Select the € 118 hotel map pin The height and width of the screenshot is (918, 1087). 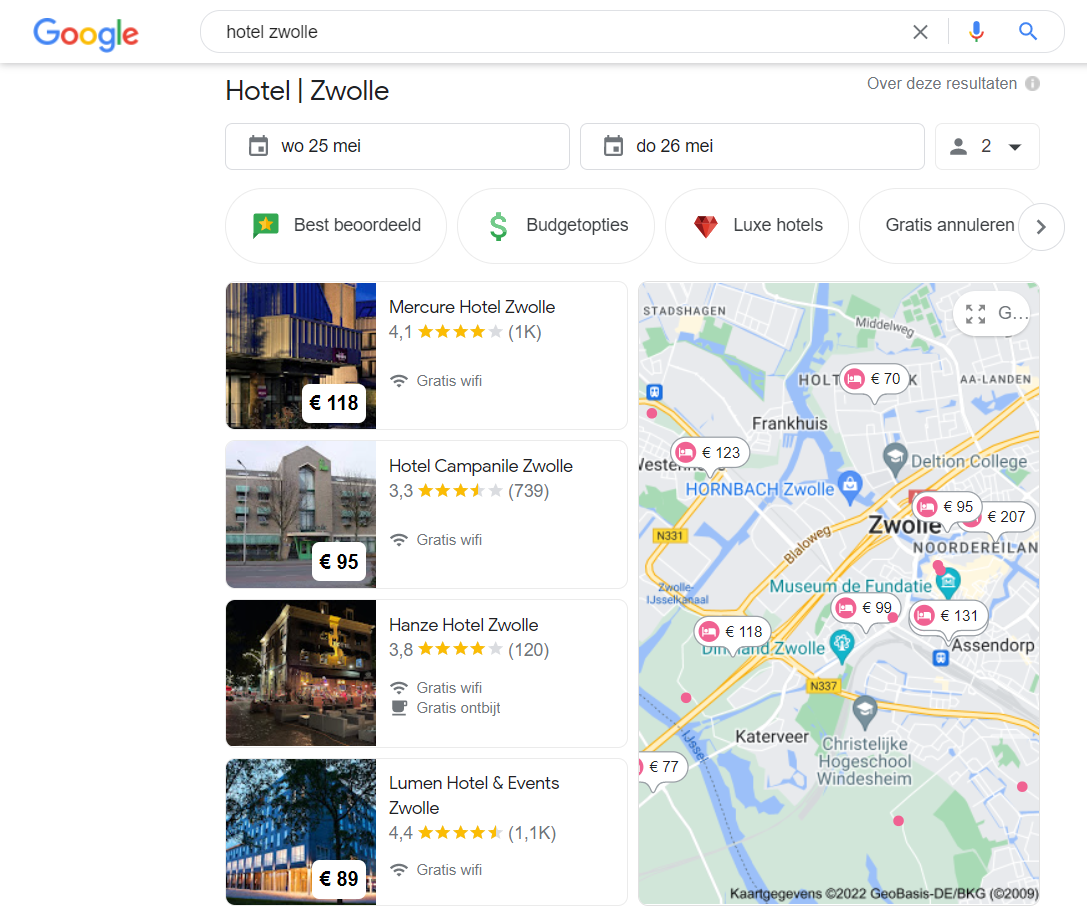(x=733, y=632)
